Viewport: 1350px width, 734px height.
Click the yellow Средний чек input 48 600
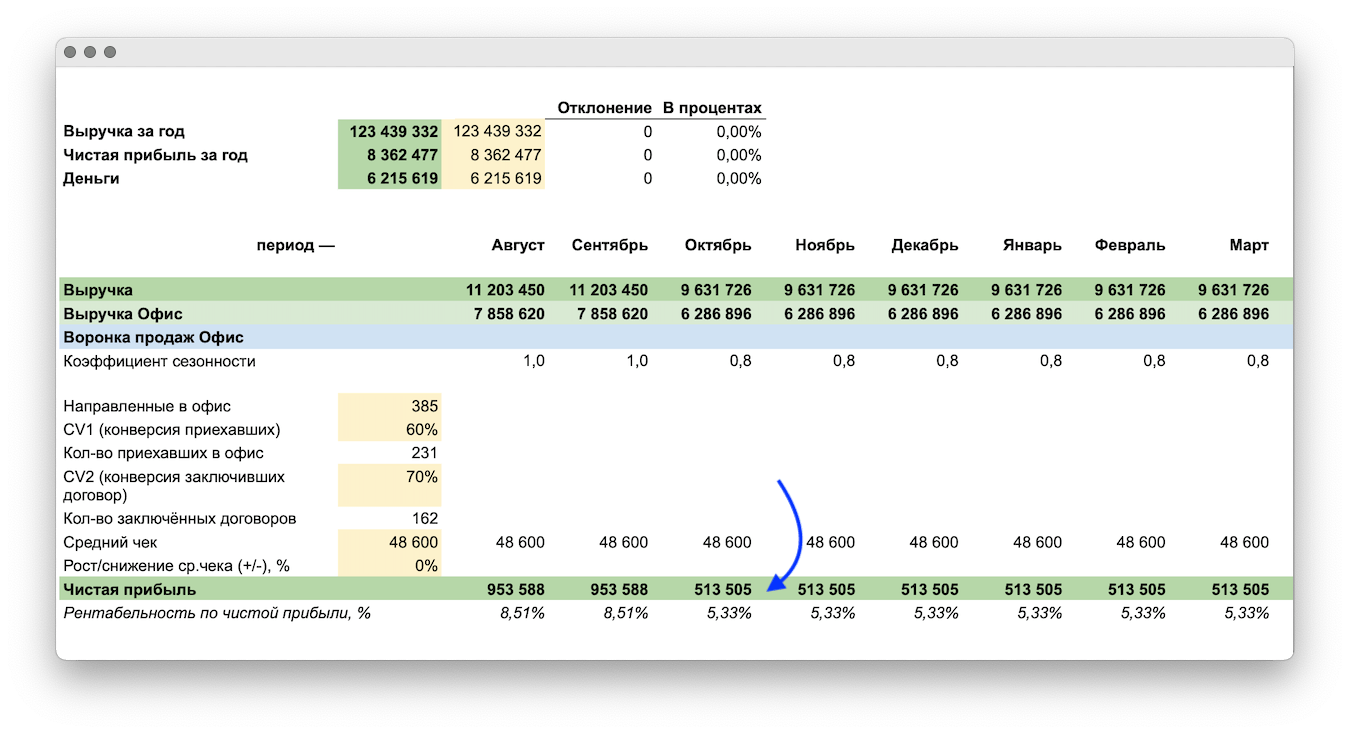[x=390, y=542]
